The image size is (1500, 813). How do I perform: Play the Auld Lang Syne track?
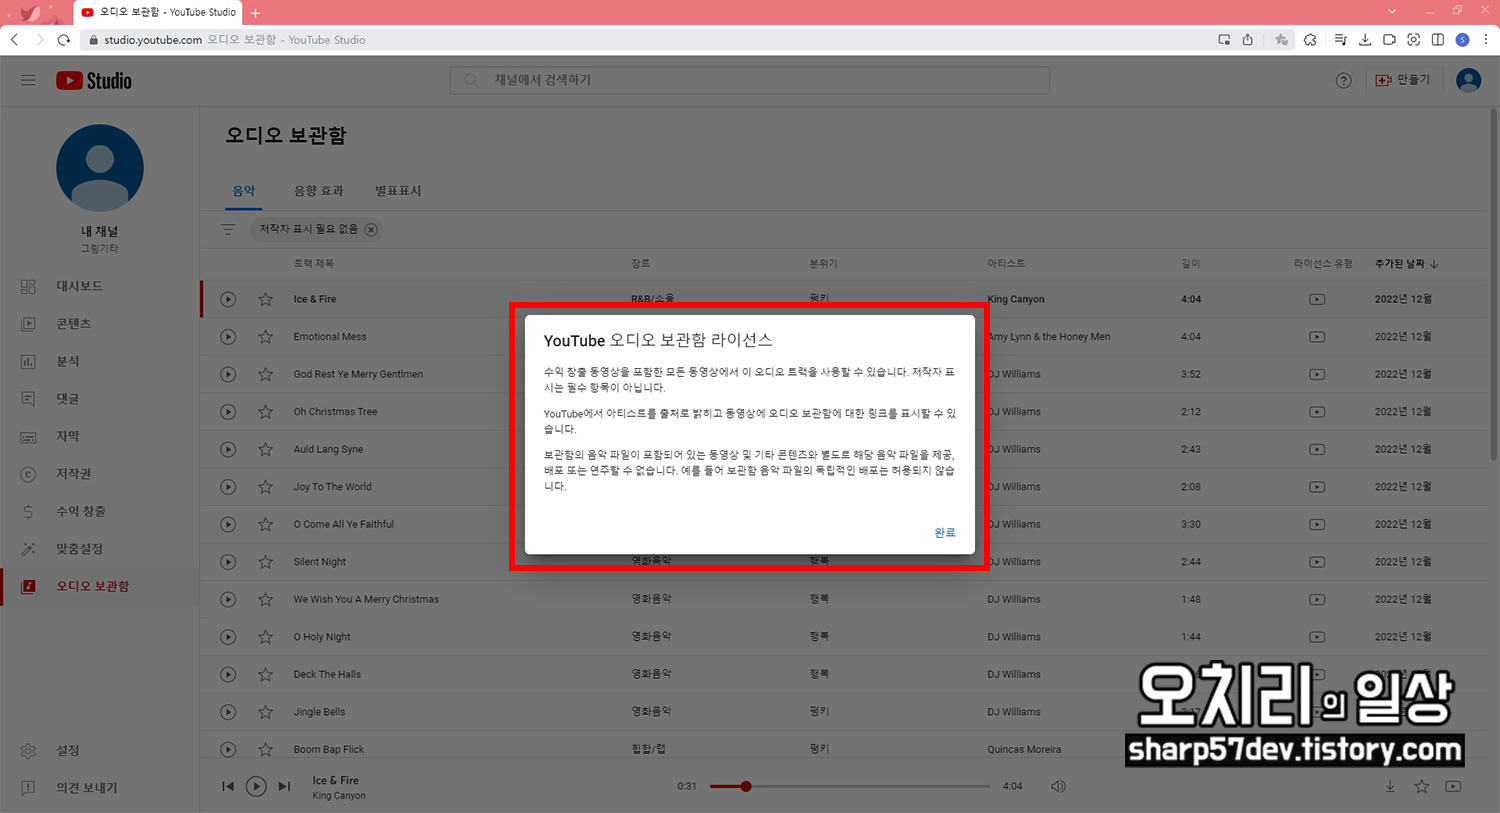point(228,449)
